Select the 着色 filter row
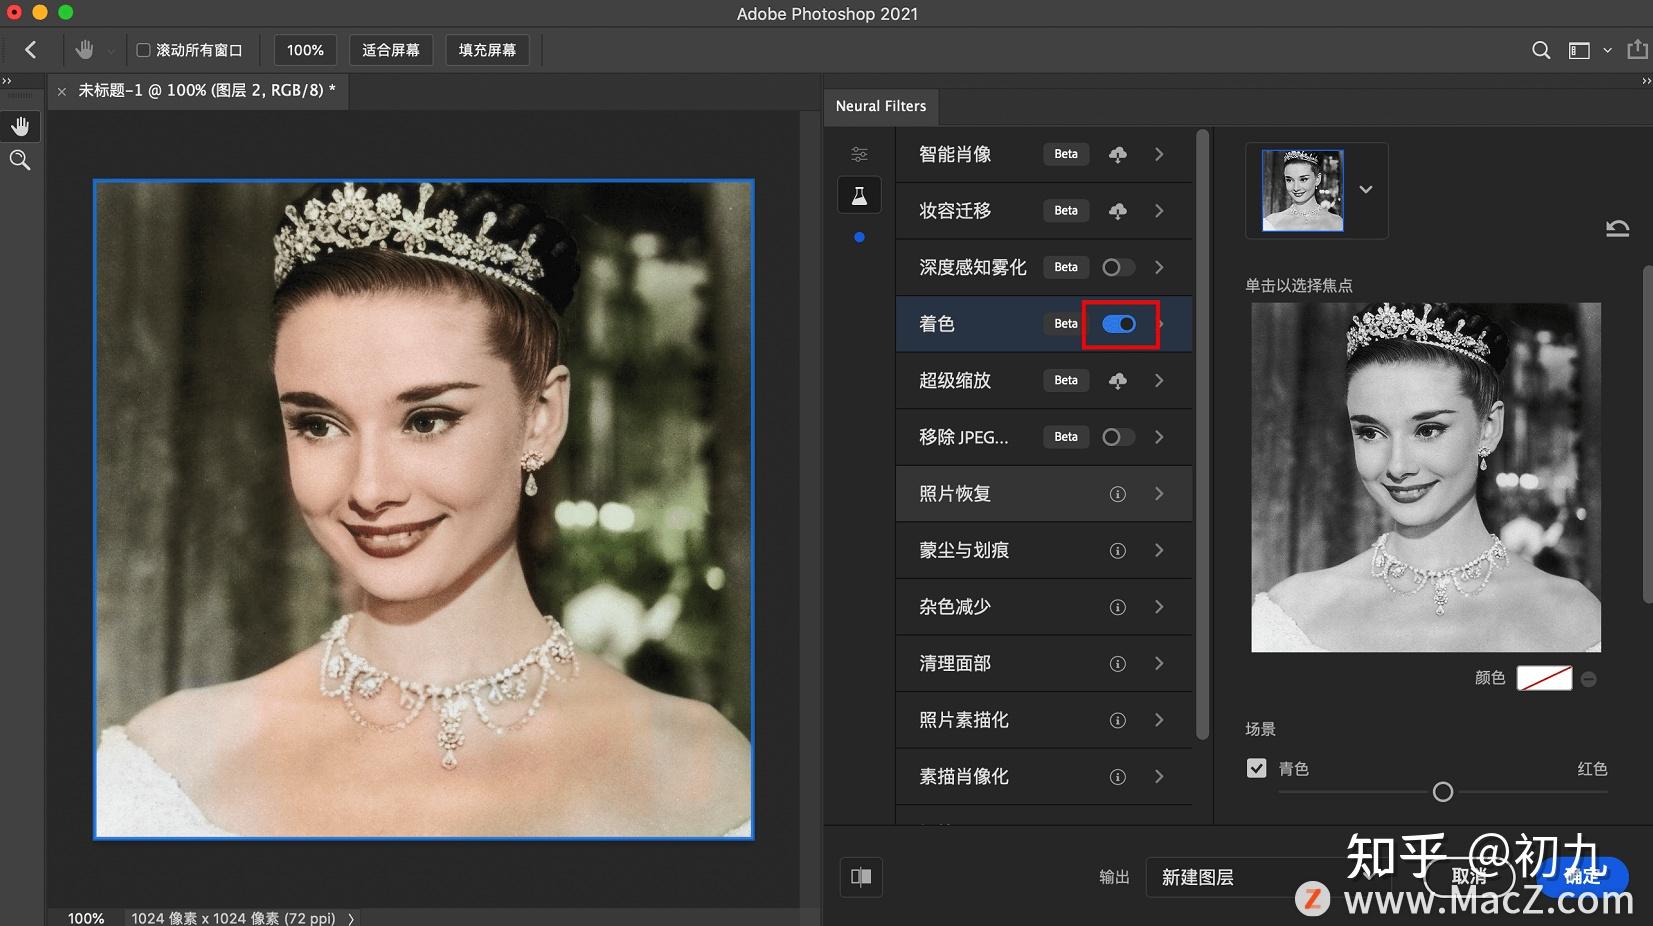Viewport: 1653px width, 926px height. pos(1043,324)
